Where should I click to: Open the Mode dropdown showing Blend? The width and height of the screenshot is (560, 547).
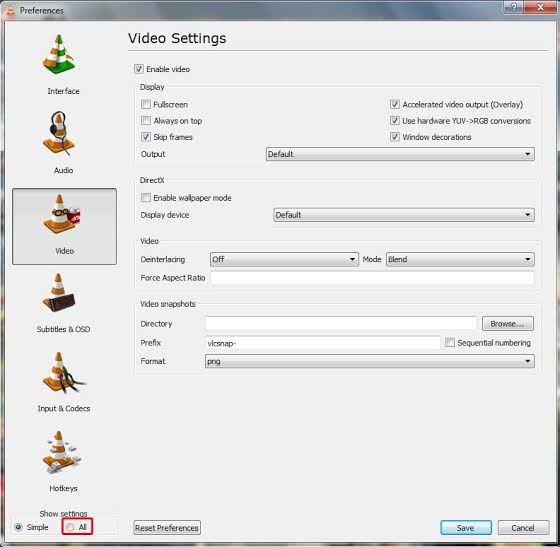(460, 259)
